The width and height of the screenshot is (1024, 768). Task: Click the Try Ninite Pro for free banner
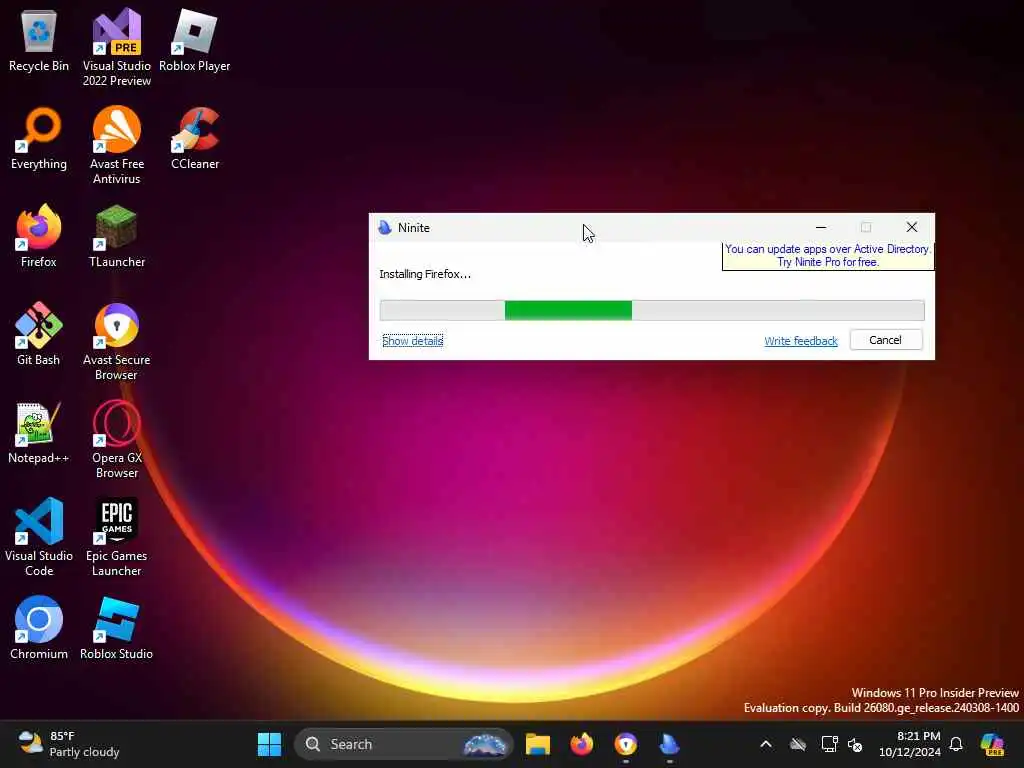(827, 255)
